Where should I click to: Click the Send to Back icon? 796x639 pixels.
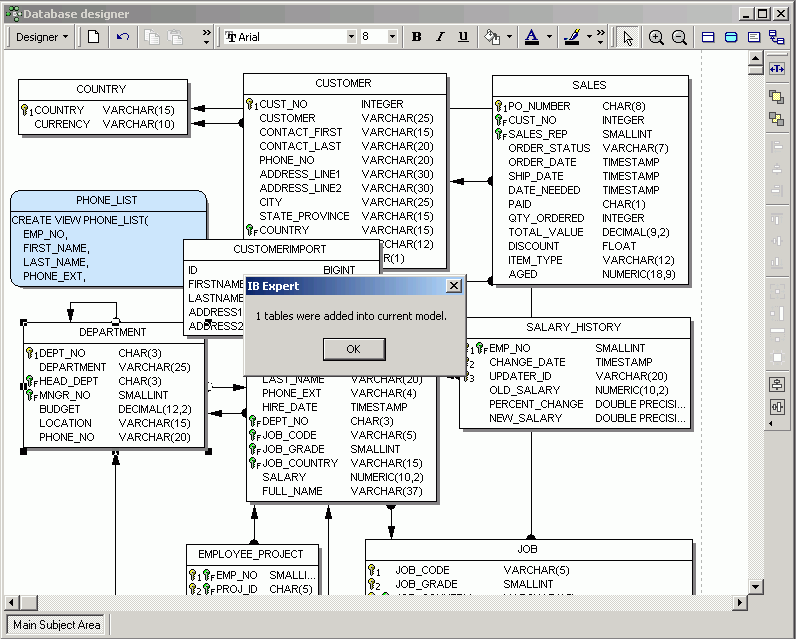point(776,119)
